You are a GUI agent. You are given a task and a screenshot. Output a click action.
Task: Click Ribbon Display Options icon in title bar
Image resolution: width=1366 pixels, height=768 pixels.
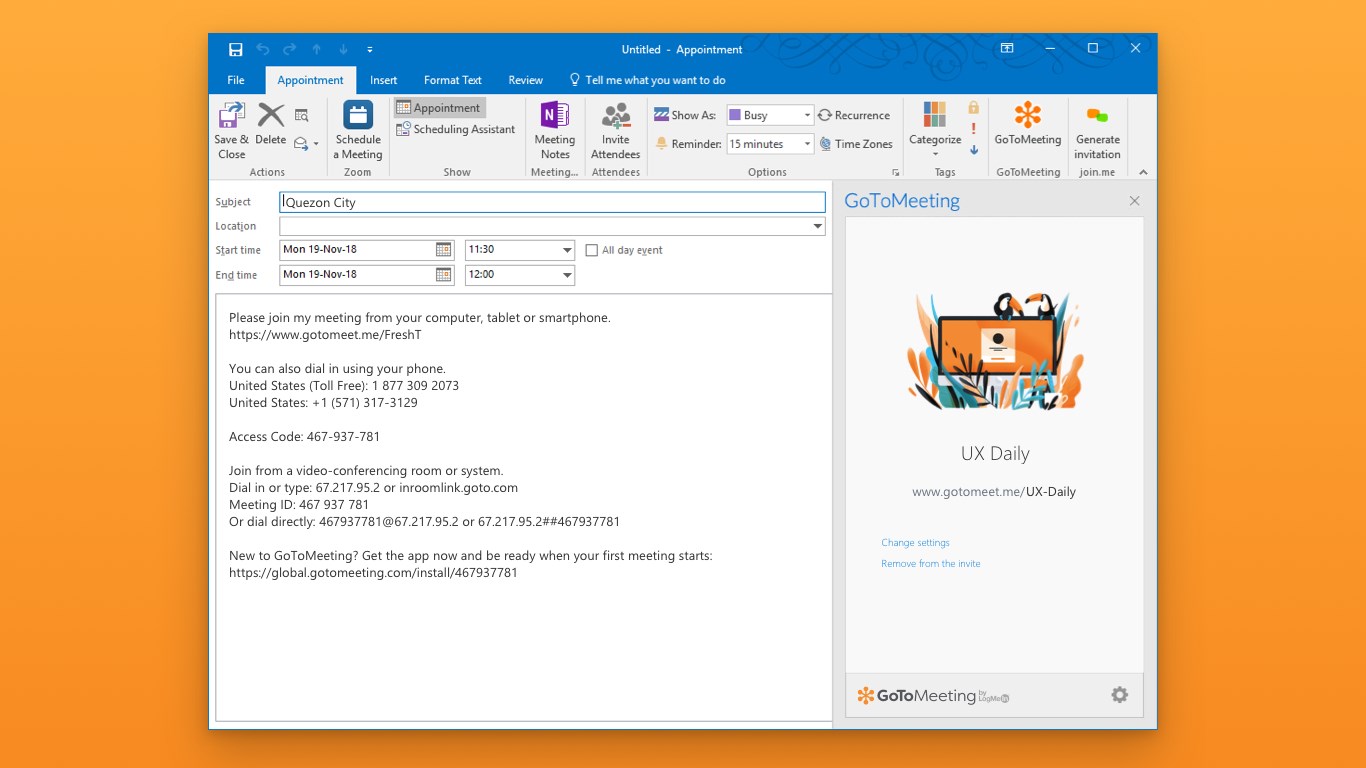coord(1007,48)
